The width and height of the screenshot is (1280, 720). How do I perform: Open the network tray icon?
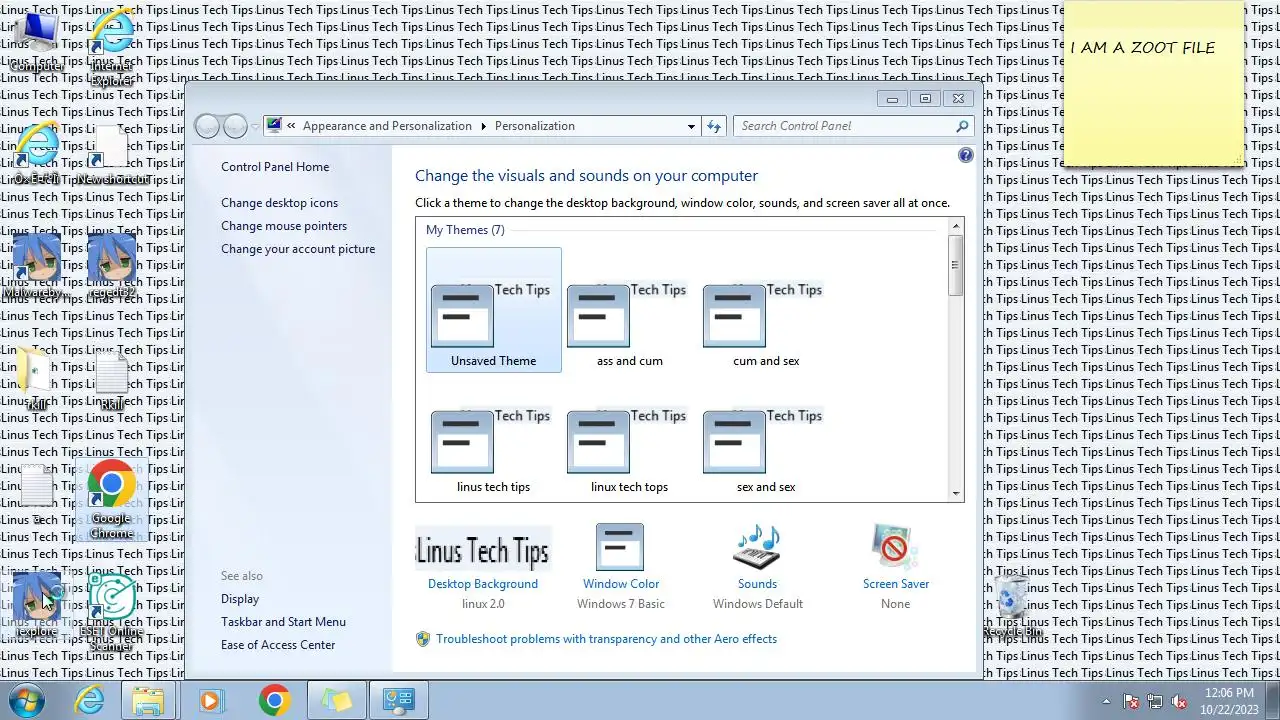coord(1155,701)
